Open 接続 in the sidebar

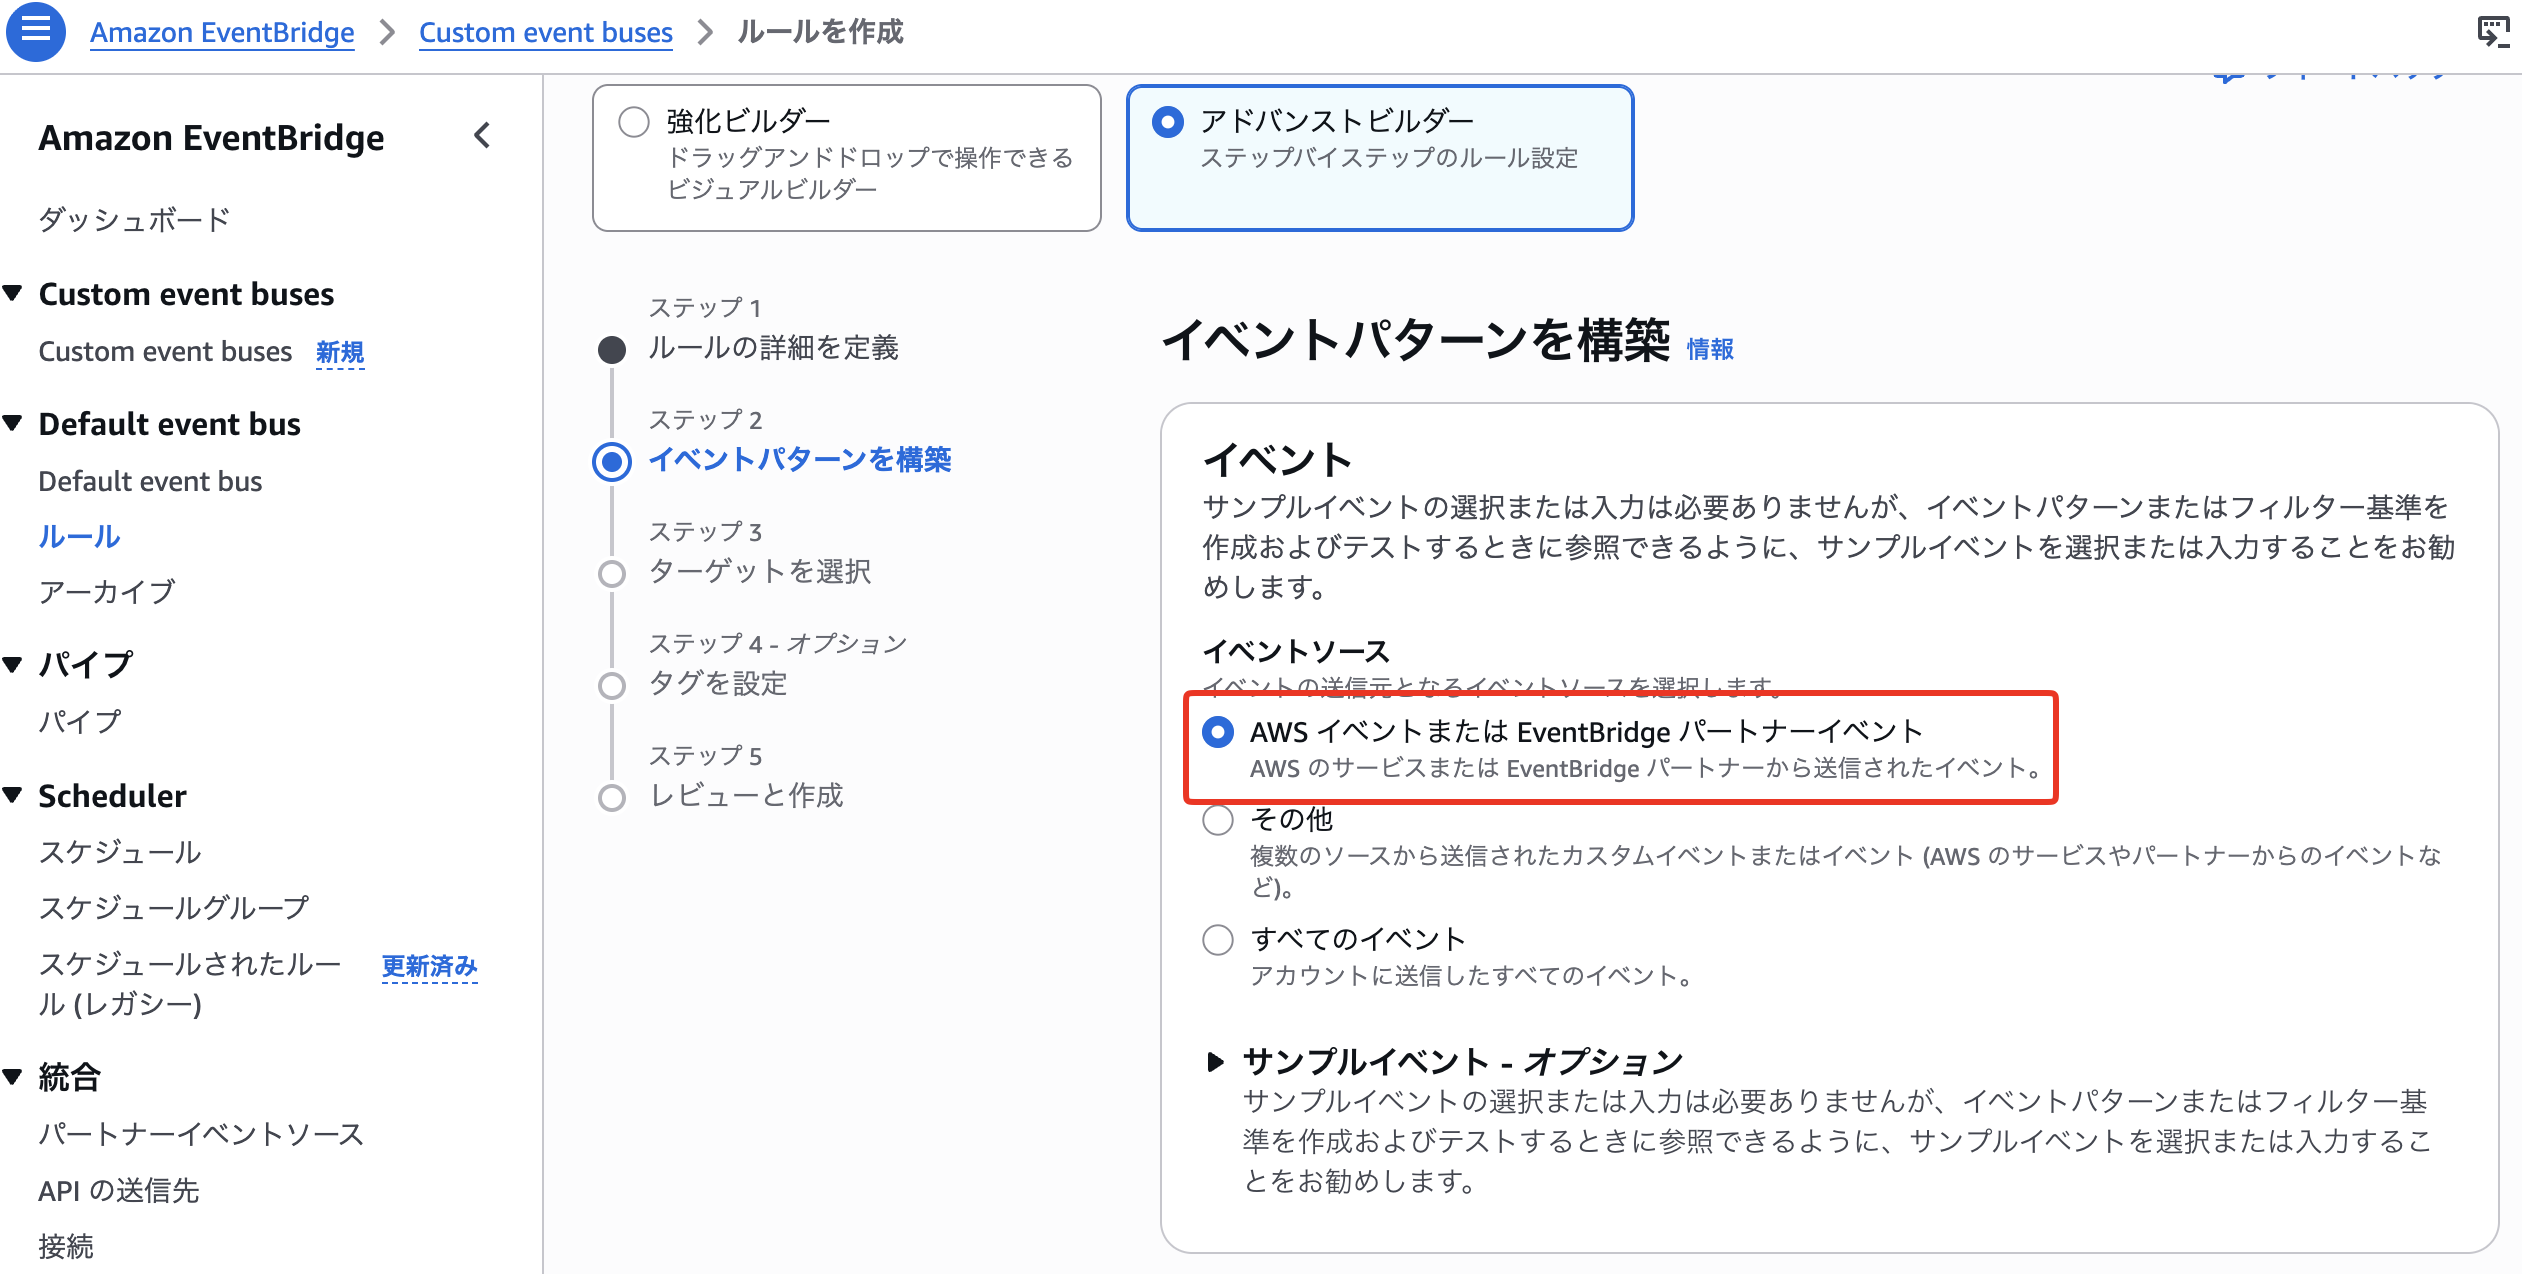[x=66, y=1246]
